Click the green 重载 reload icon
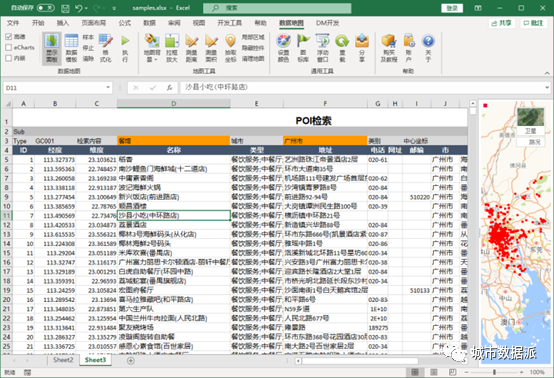554x378 pixels. point(342,48)
